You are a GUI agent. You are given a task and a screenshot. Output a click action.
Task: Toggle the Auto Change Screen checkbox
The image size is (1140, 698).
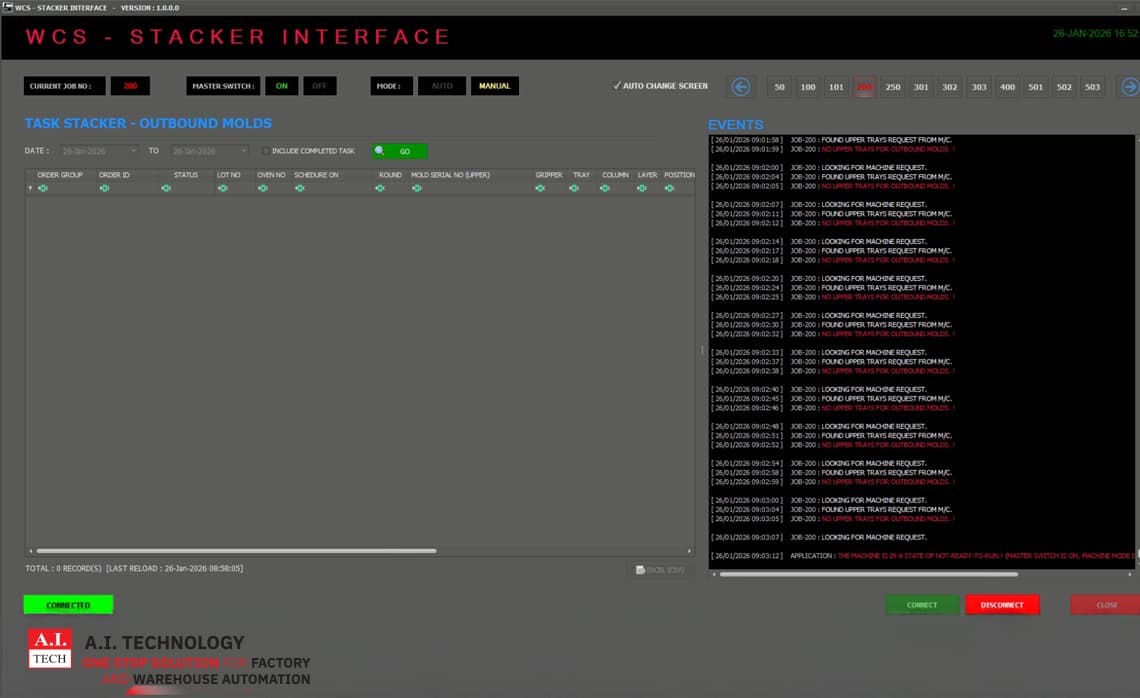617,86
